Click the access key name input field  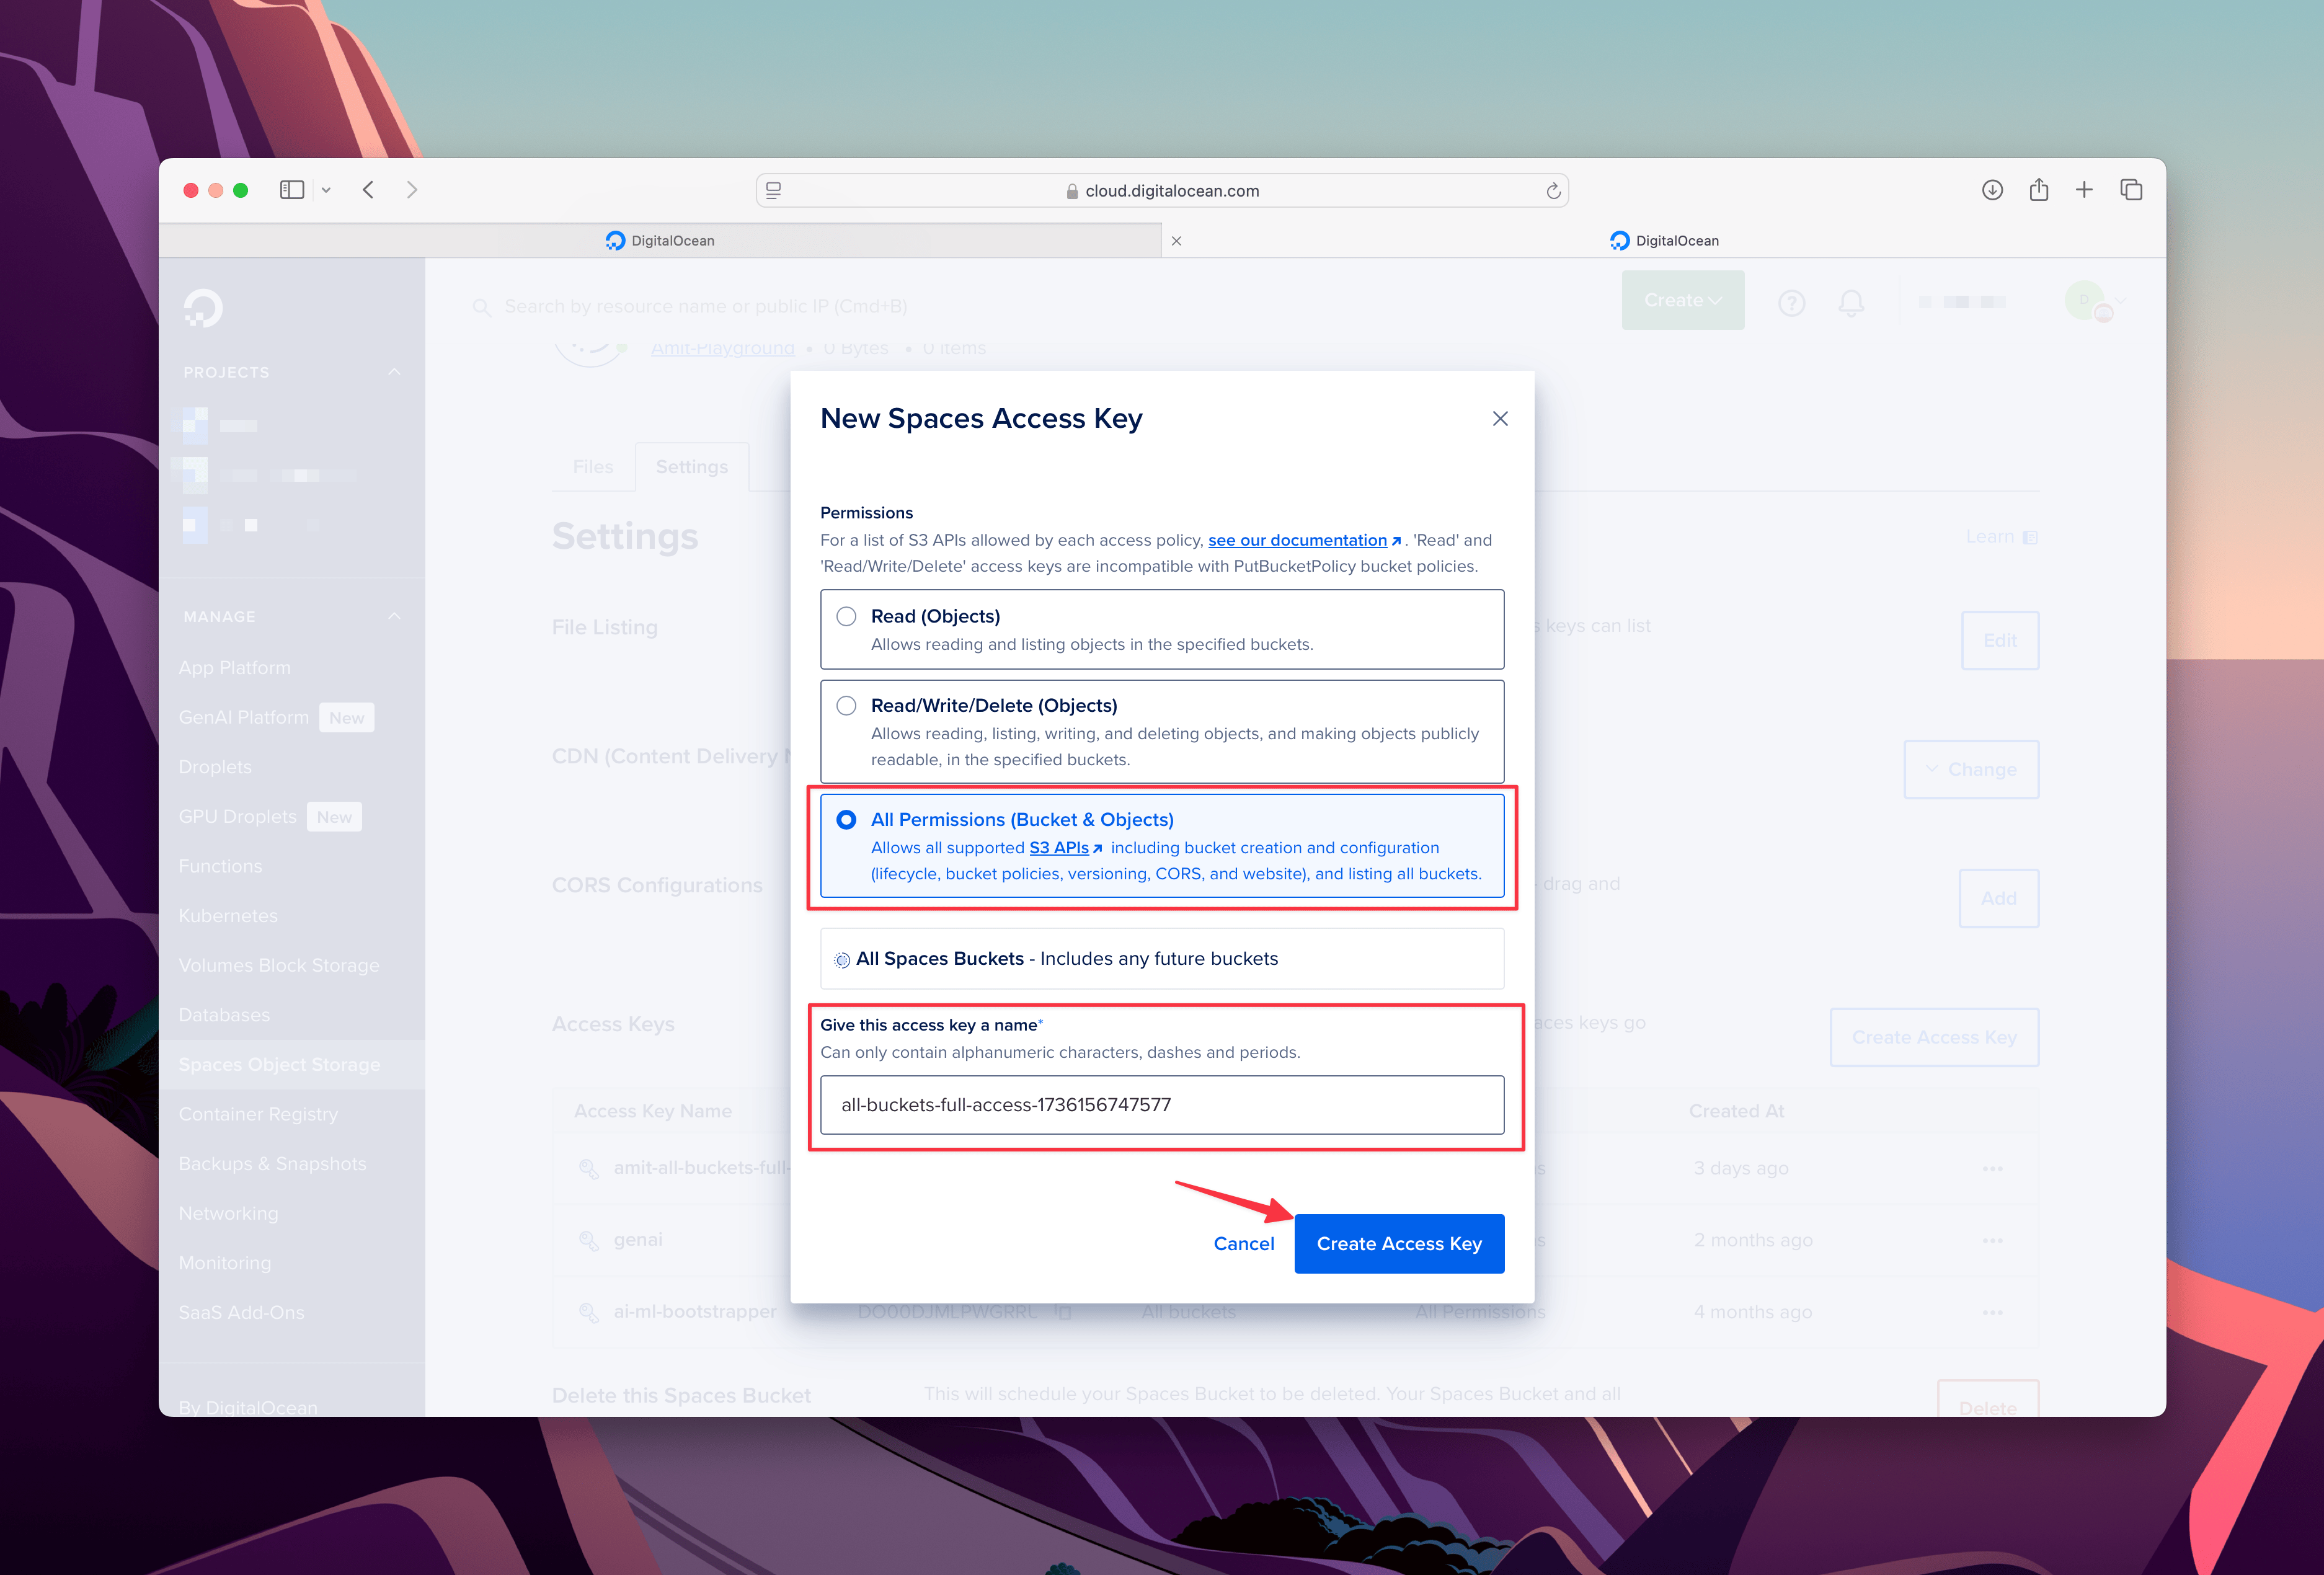1162,1104
